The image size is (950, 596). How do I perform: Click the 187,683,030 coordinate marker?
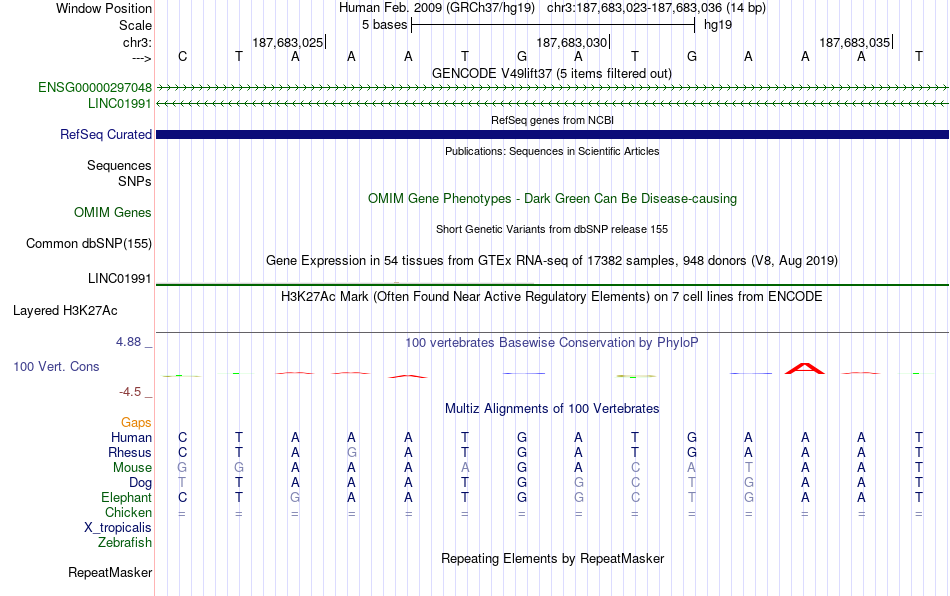(x=571, y=42)
